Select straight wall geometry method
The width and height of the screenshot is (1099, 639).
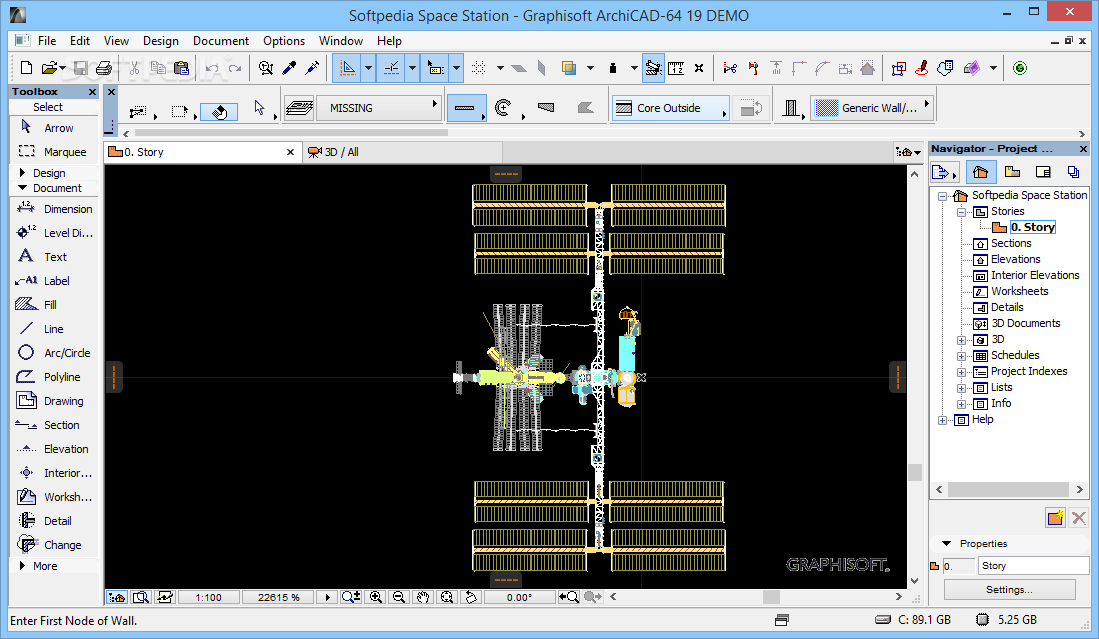[x=465, y=108]
